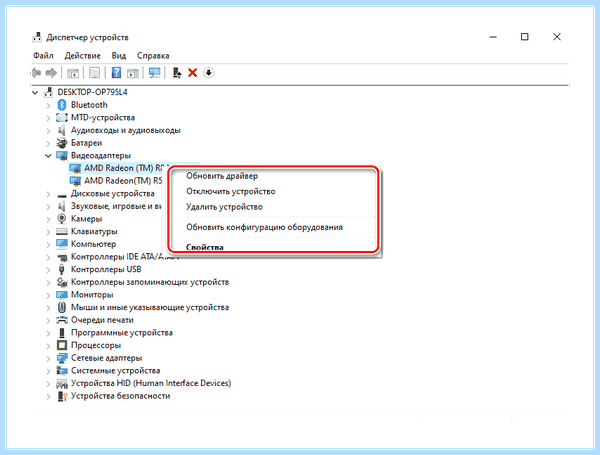
Task: Click the disable device down-arrow icon
Action: [x=209, y=72]
